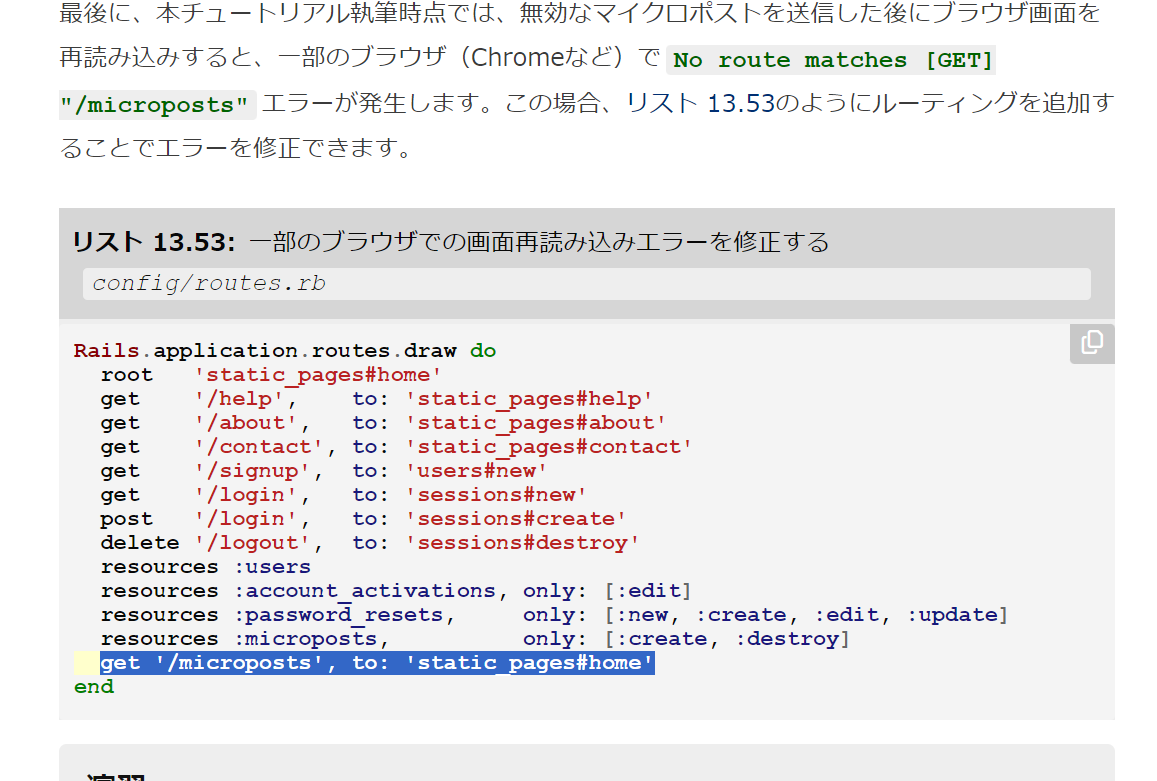Copy the code block to clipboard
Viewport: 1157px width, 781px height.
(1090, 343)
